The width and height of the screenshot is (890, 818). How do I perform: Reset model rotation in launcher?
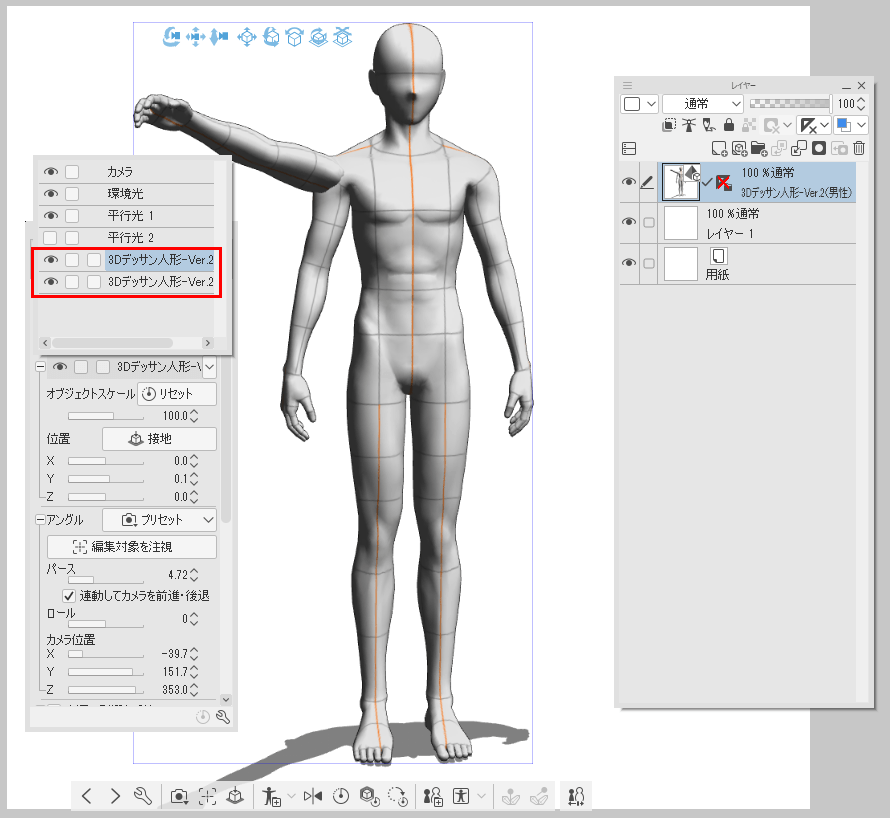[398, 796]
